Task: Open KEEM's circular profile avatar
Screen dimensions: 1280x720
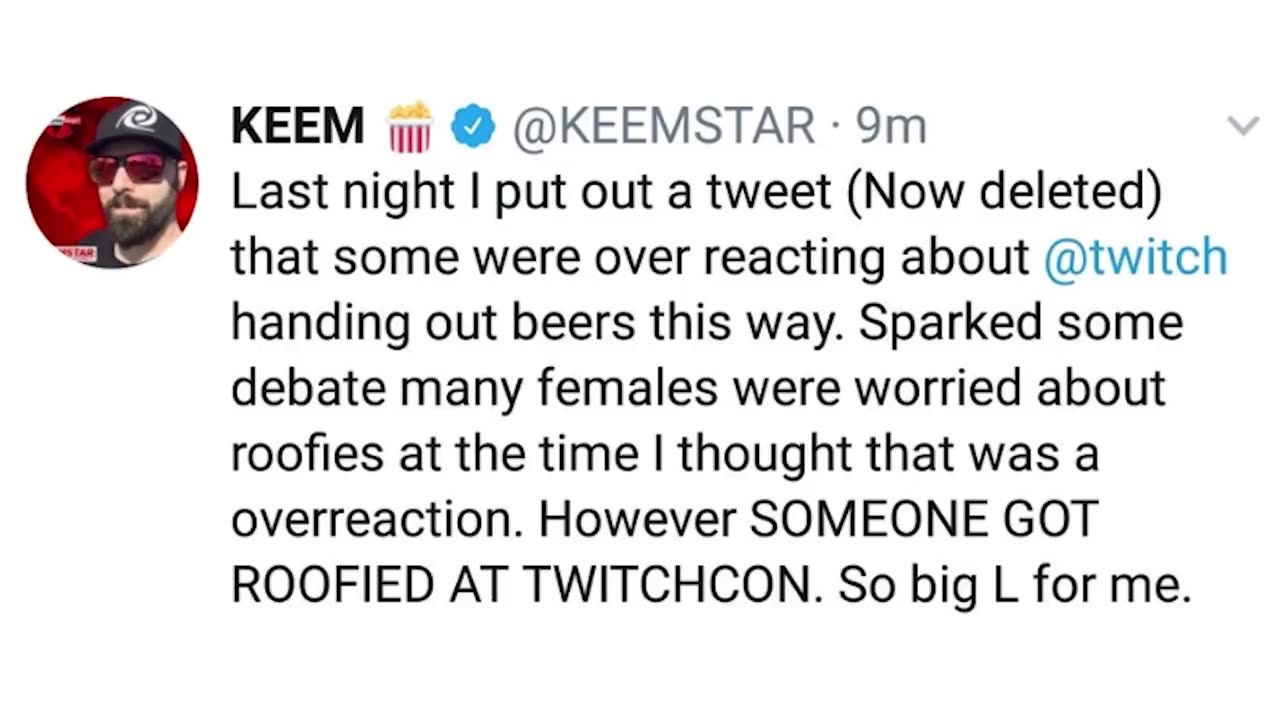Action: (x=112, y=183)
